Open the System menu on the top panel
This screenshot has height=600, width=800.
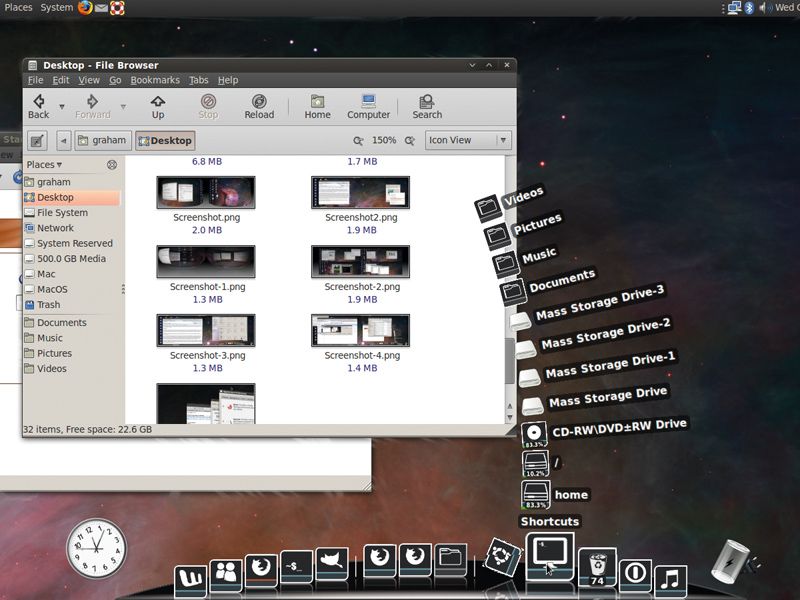57,7
